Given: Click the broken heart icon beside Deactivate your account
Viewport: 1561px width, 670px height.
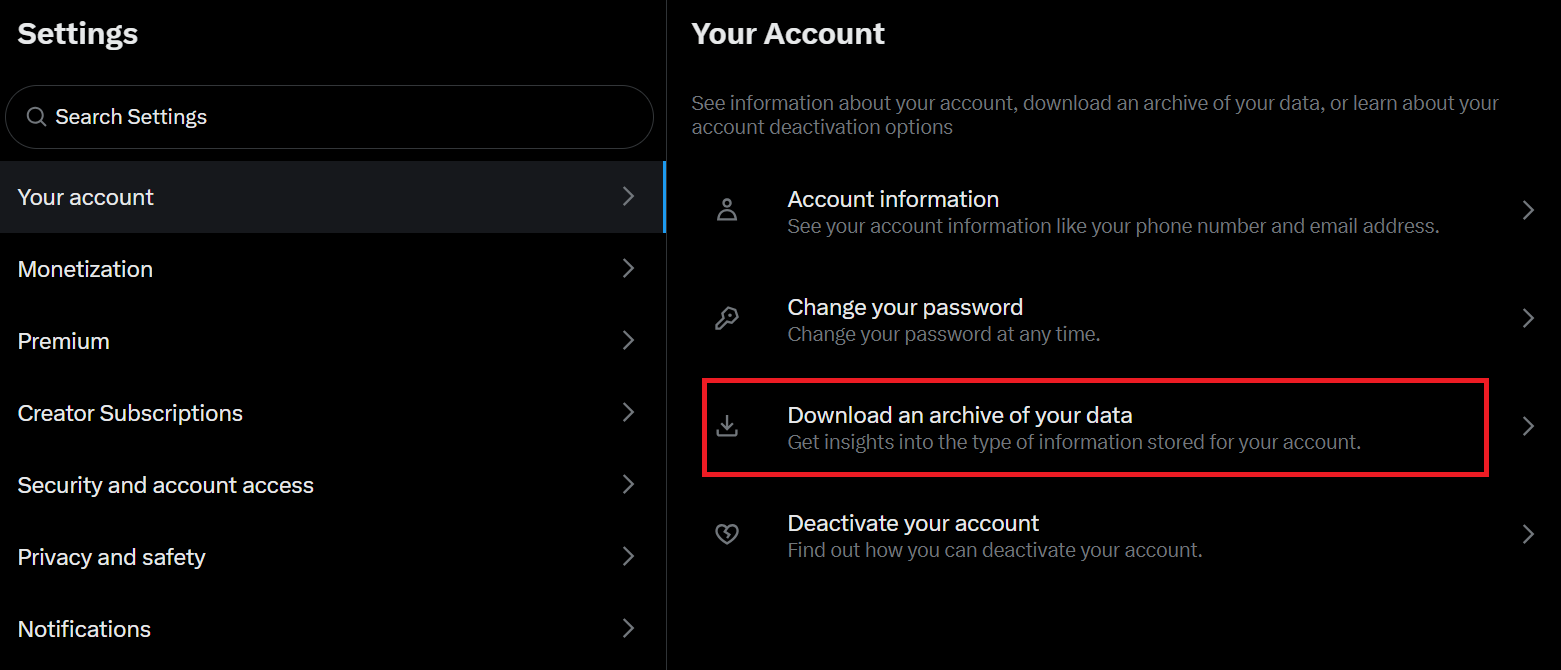Looking at the screenshot, I should click(727, 534).
